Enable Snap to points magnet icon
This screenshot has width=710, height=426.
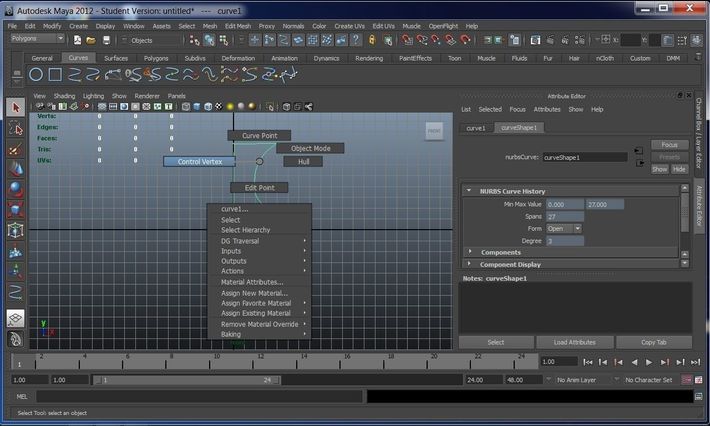pos(436,40)
